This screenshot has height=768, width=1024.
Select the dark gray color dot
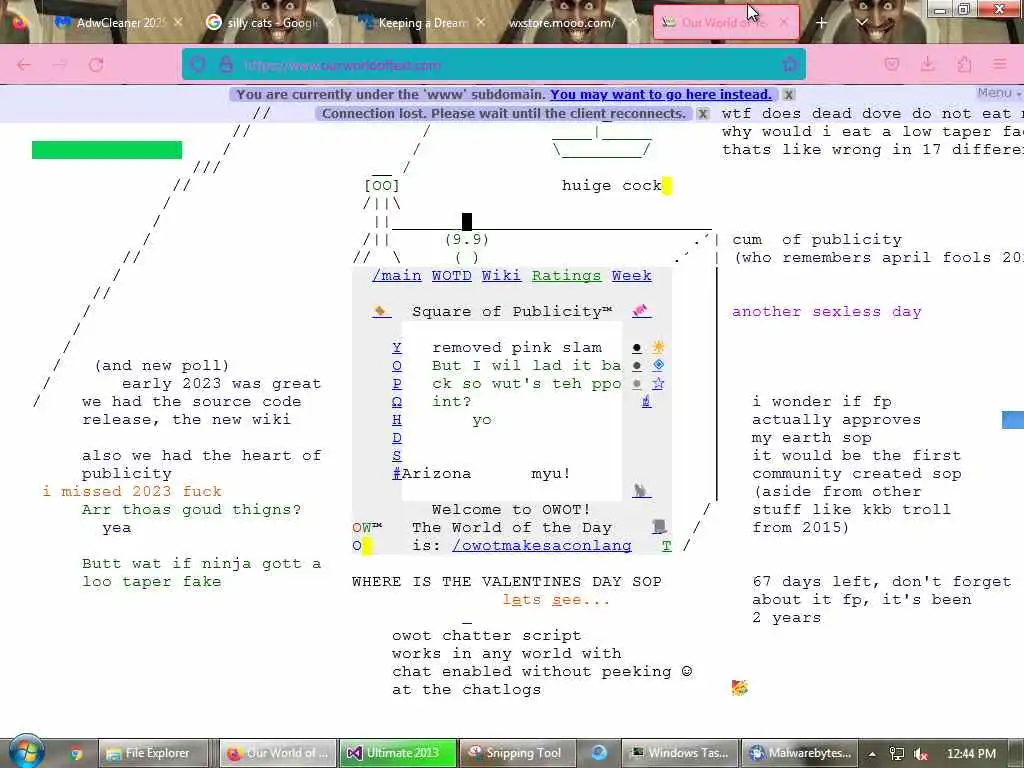(x=637, y=366)
